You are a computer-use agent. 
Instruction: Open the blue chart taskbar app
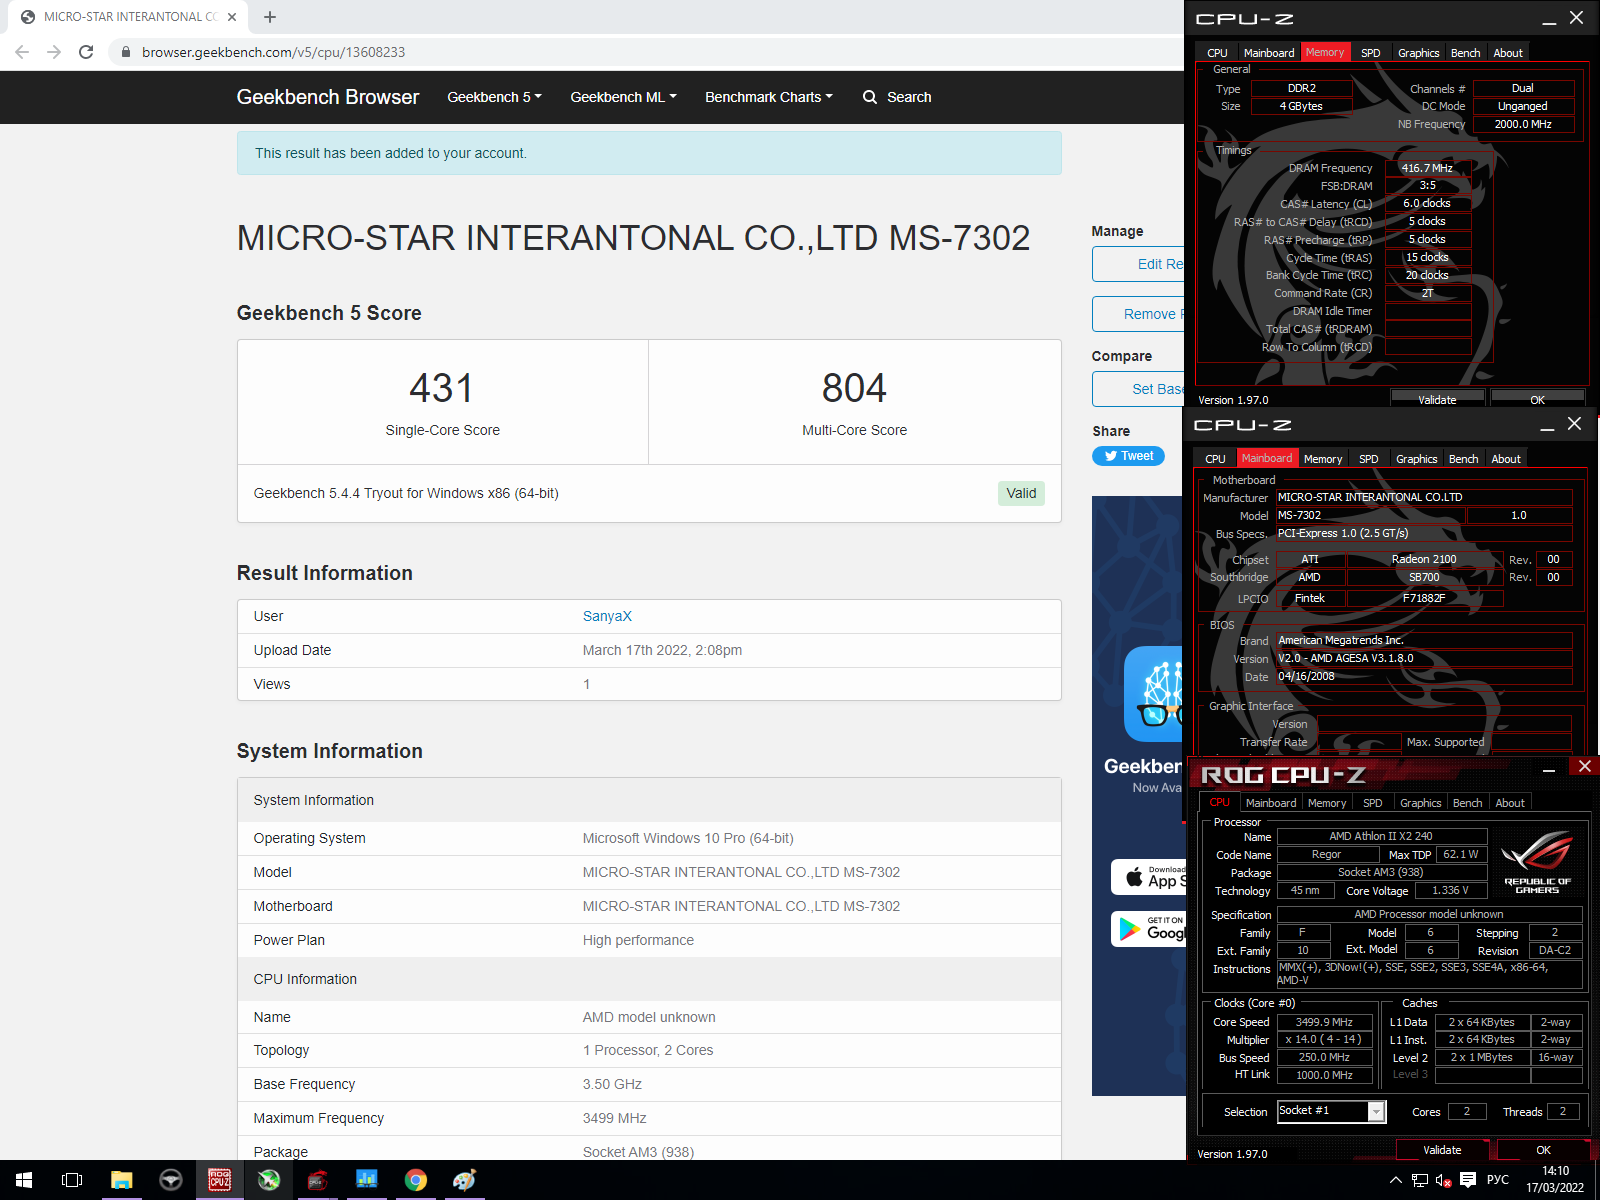[x=367, y=1180]
